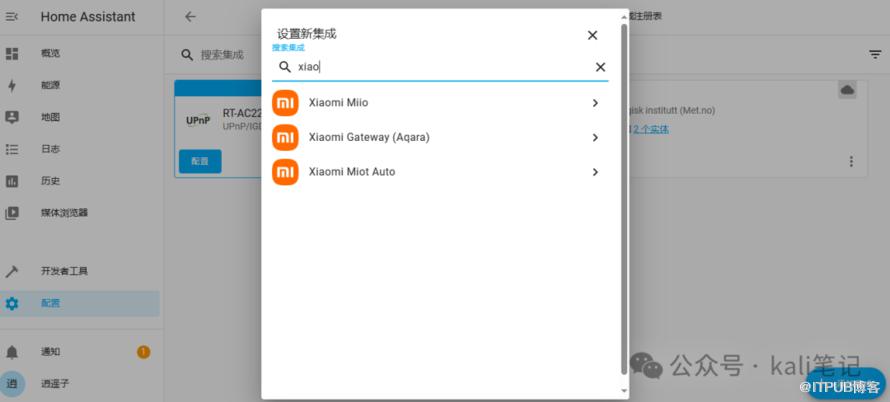
Task: Click the cloud icon on Met.no card
Action: pyautogui.click(x=847, y=90)
